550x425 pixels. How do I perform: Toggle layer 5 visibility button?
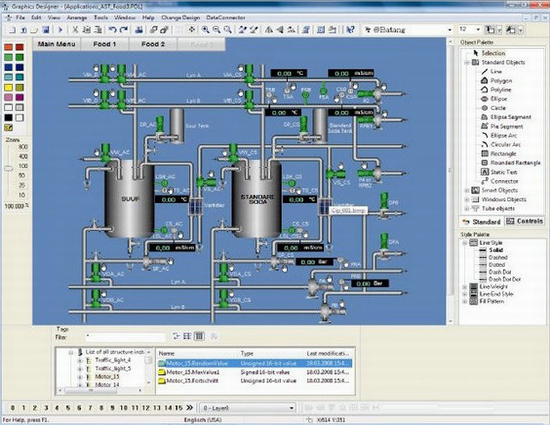68,408
